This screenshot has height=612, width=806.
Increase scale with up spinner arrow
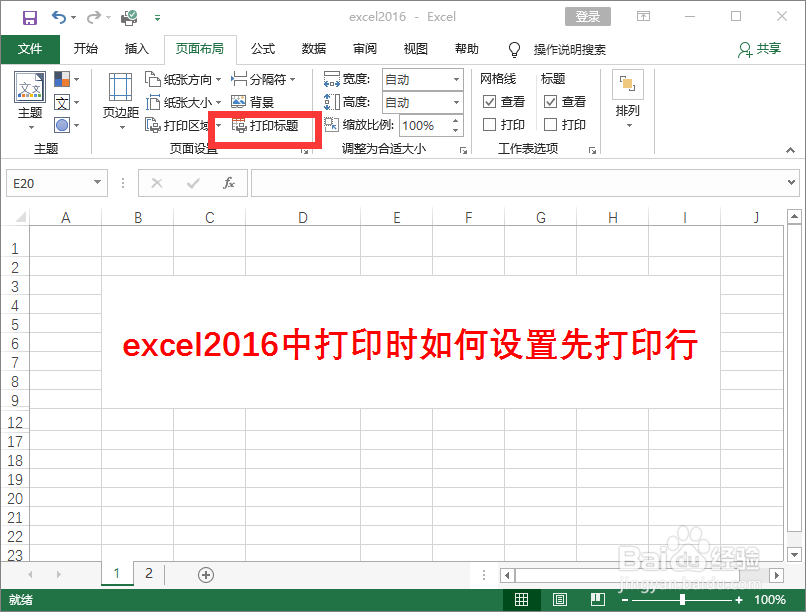[x=455, y=121]
